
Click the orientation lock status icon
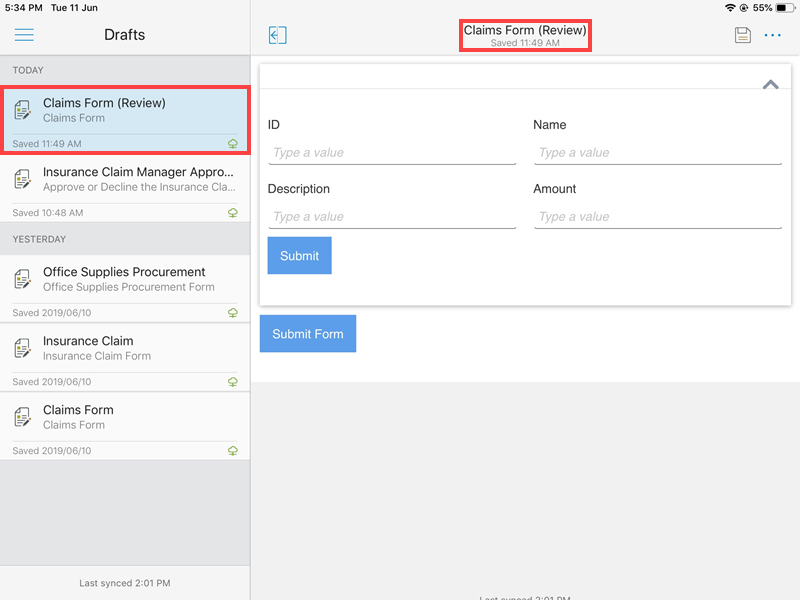tap(744, 8)
